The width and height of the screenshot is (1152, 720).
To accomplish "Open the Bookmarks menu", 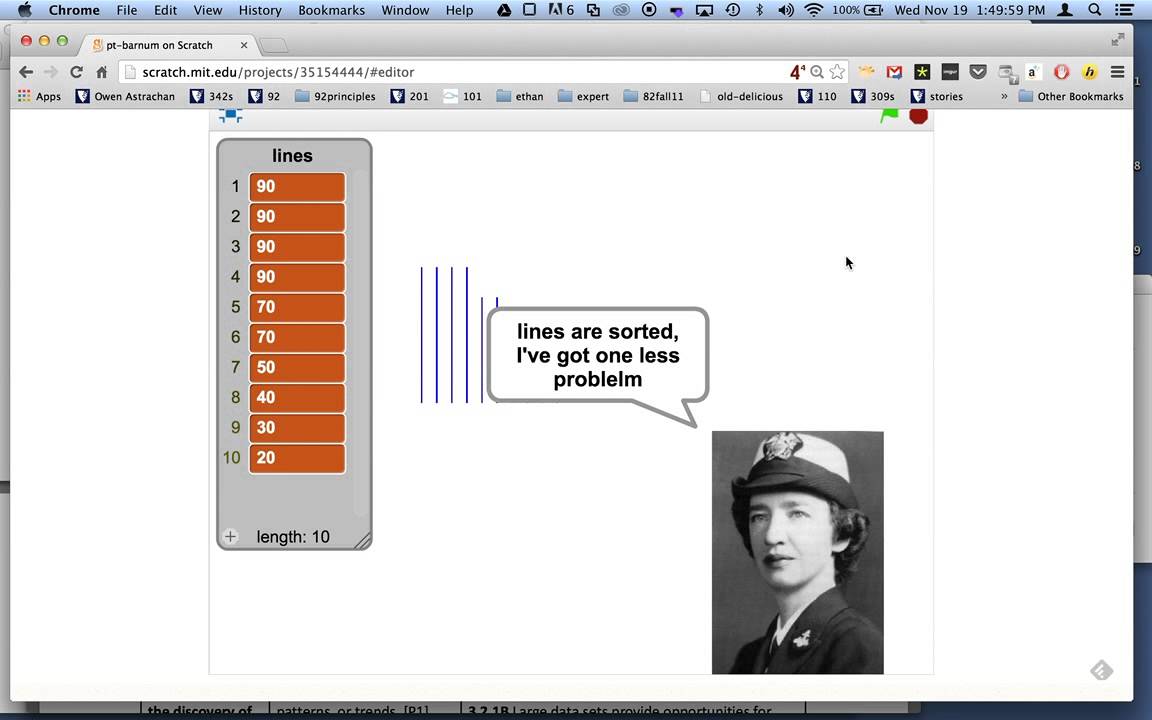I will (x=331, y=10).
